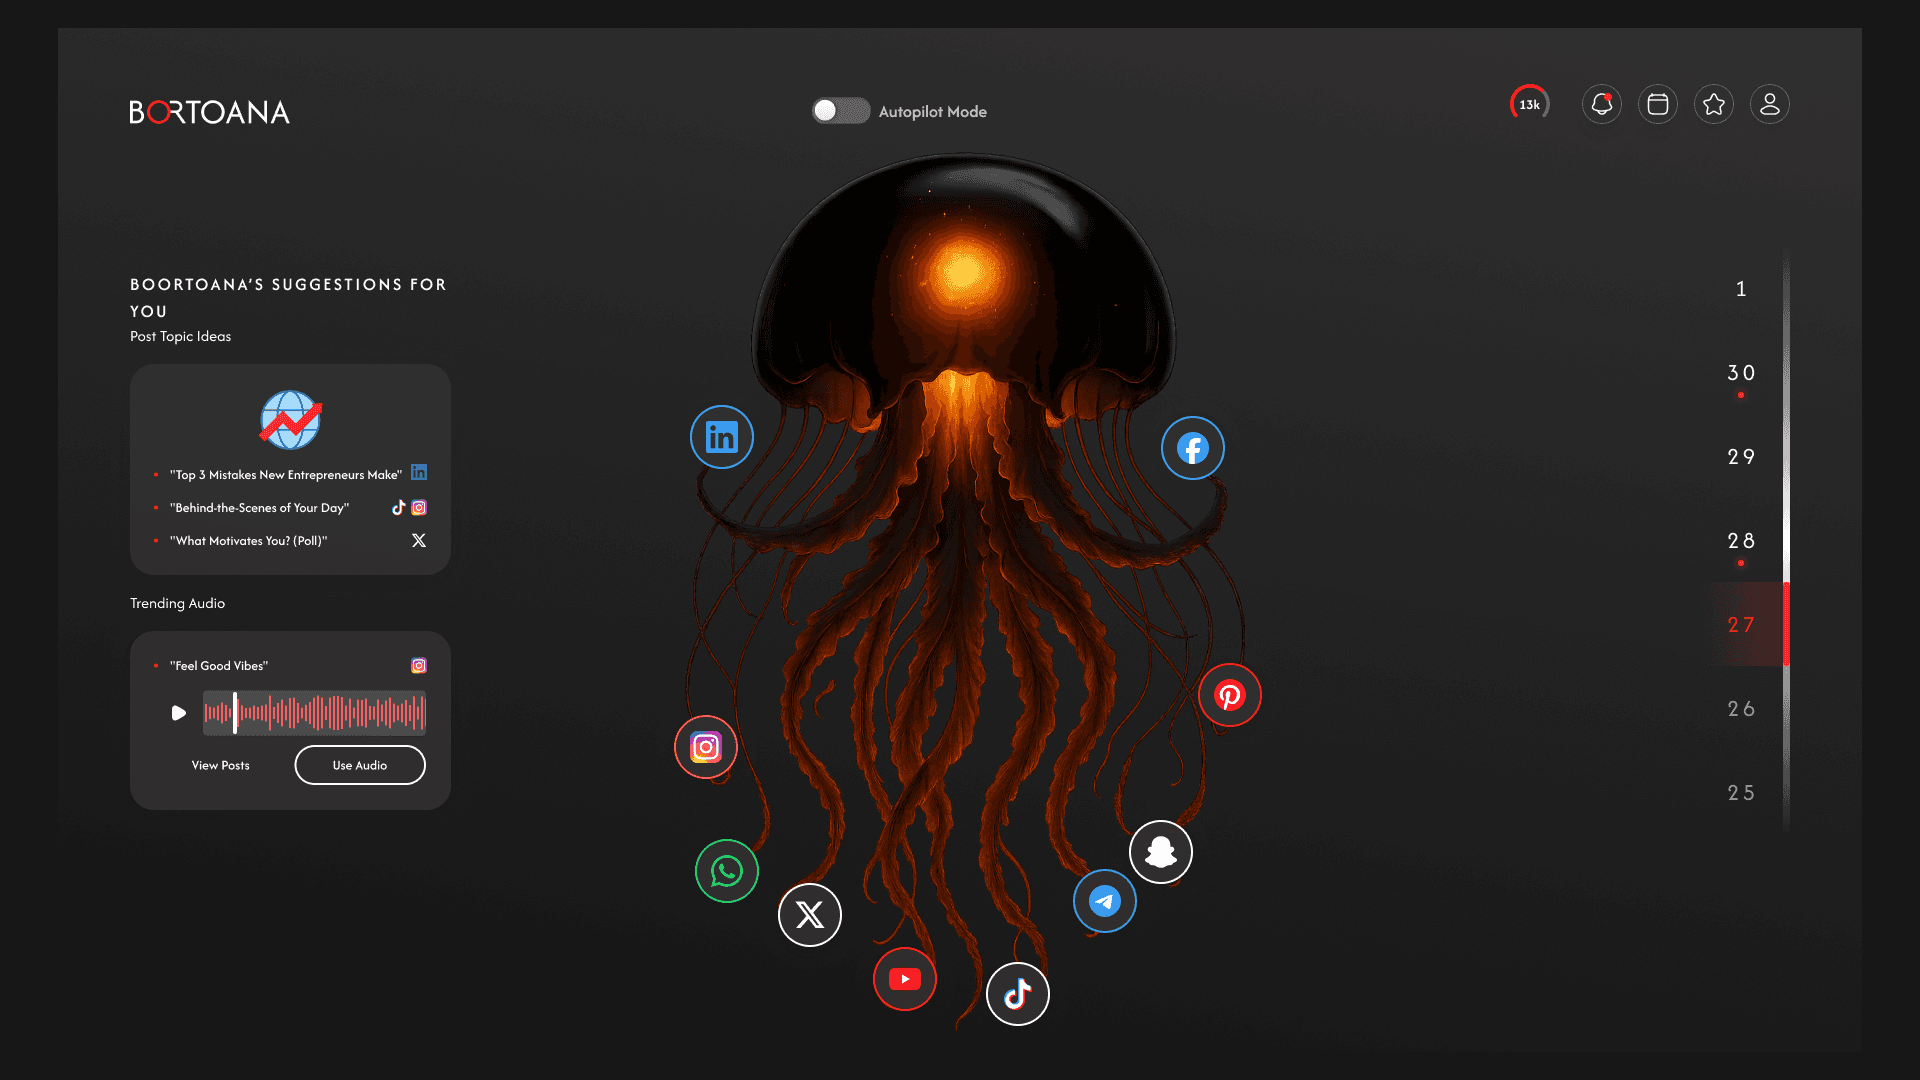This screenshot has height=1080, width=1920.
Task: Click the Facebook circle icon
Action: (1192, 448)
